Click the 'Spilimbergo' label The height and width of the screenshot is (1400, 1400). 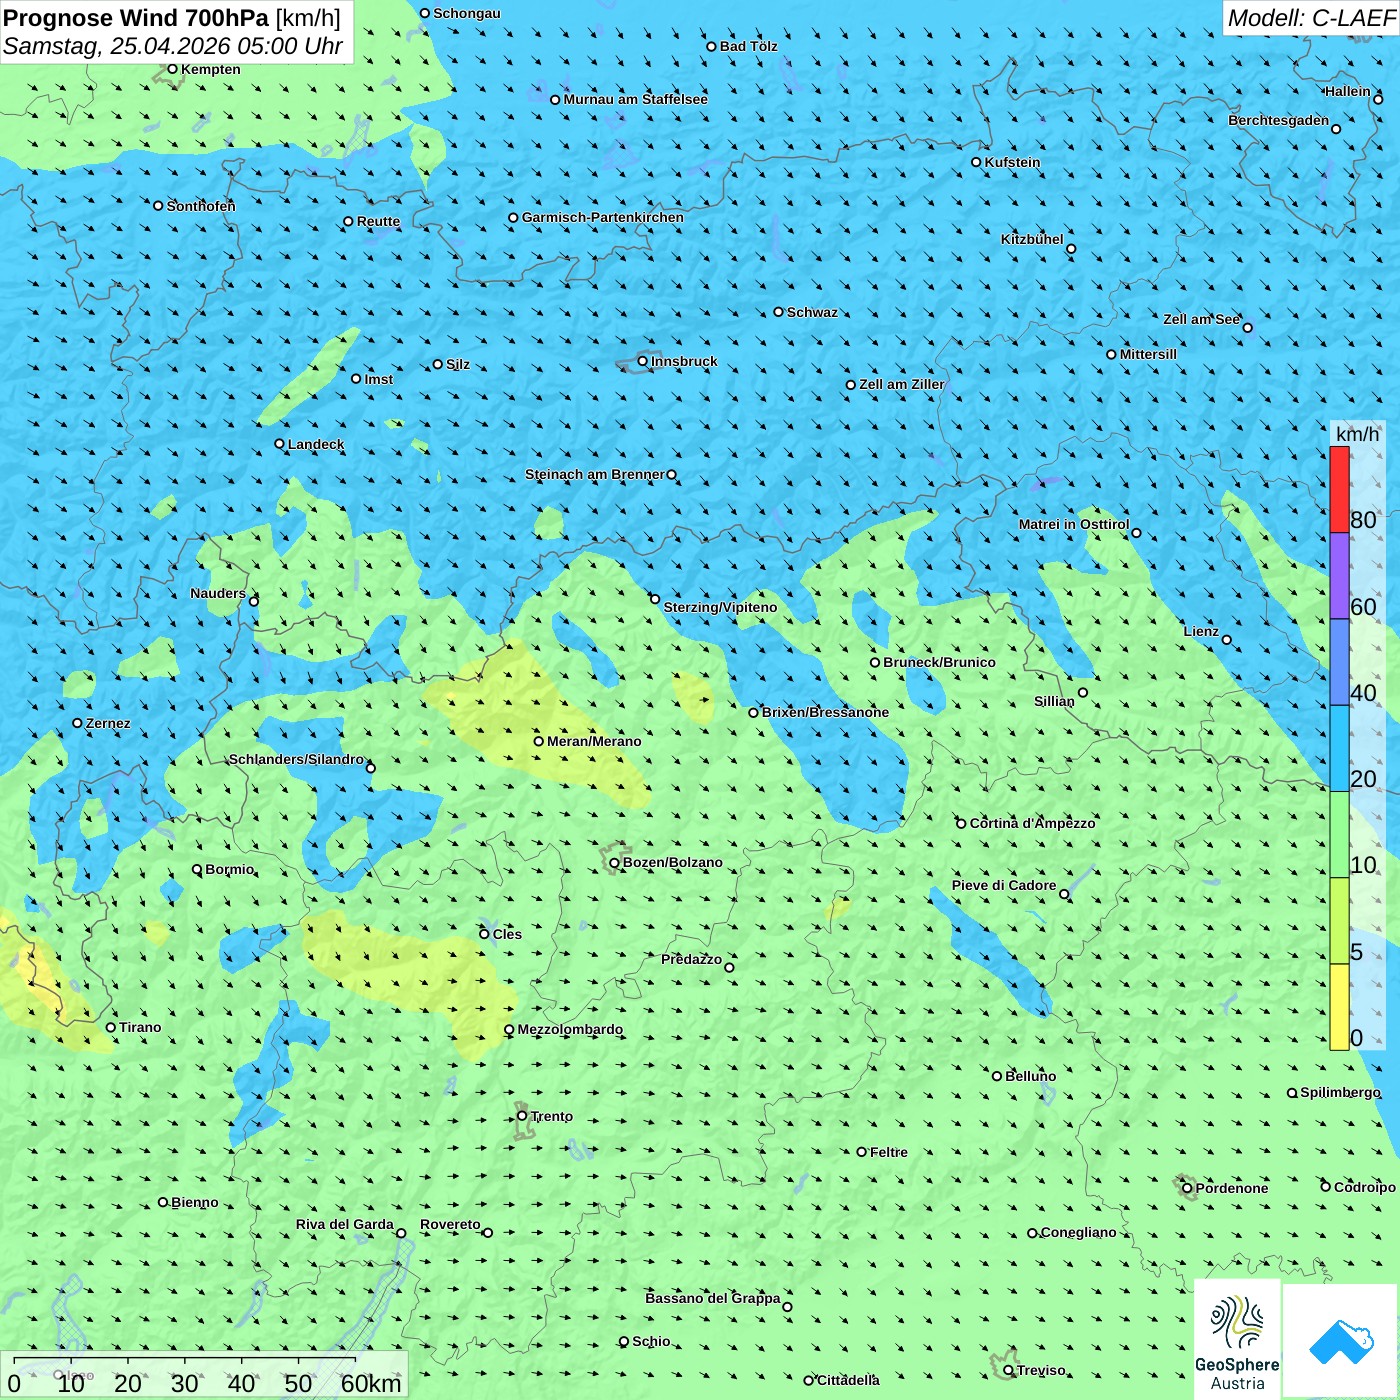pos(1340,1092)
